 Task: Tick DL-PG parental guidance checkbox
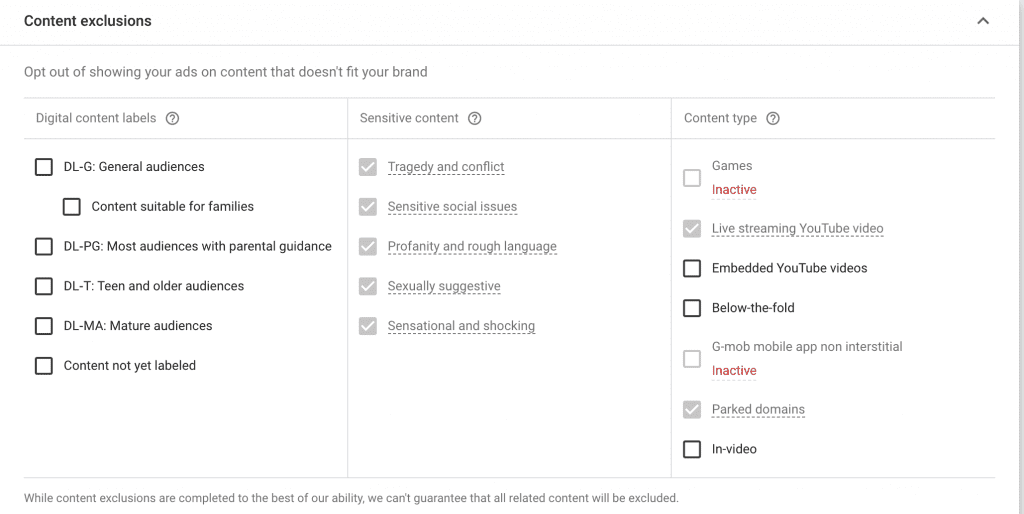(x=44, y=246)
